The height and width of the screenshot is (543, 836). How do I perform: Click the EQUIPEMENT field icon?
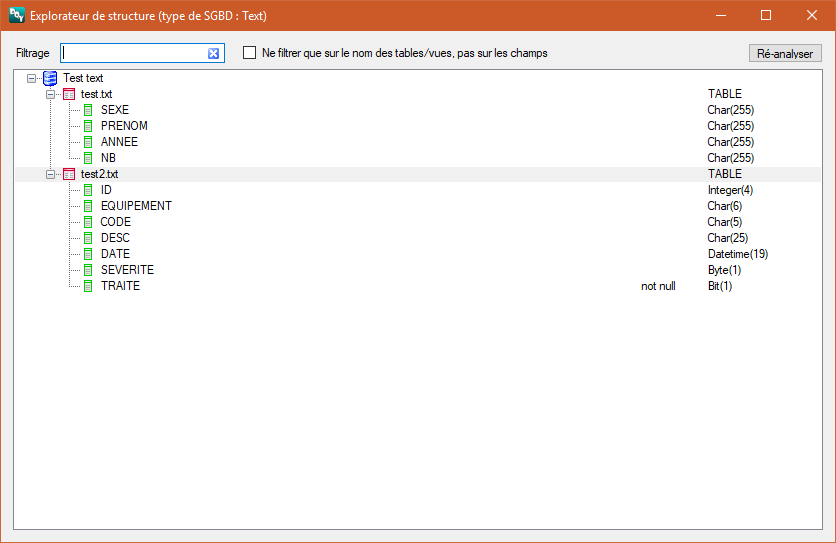pos(89,206)
